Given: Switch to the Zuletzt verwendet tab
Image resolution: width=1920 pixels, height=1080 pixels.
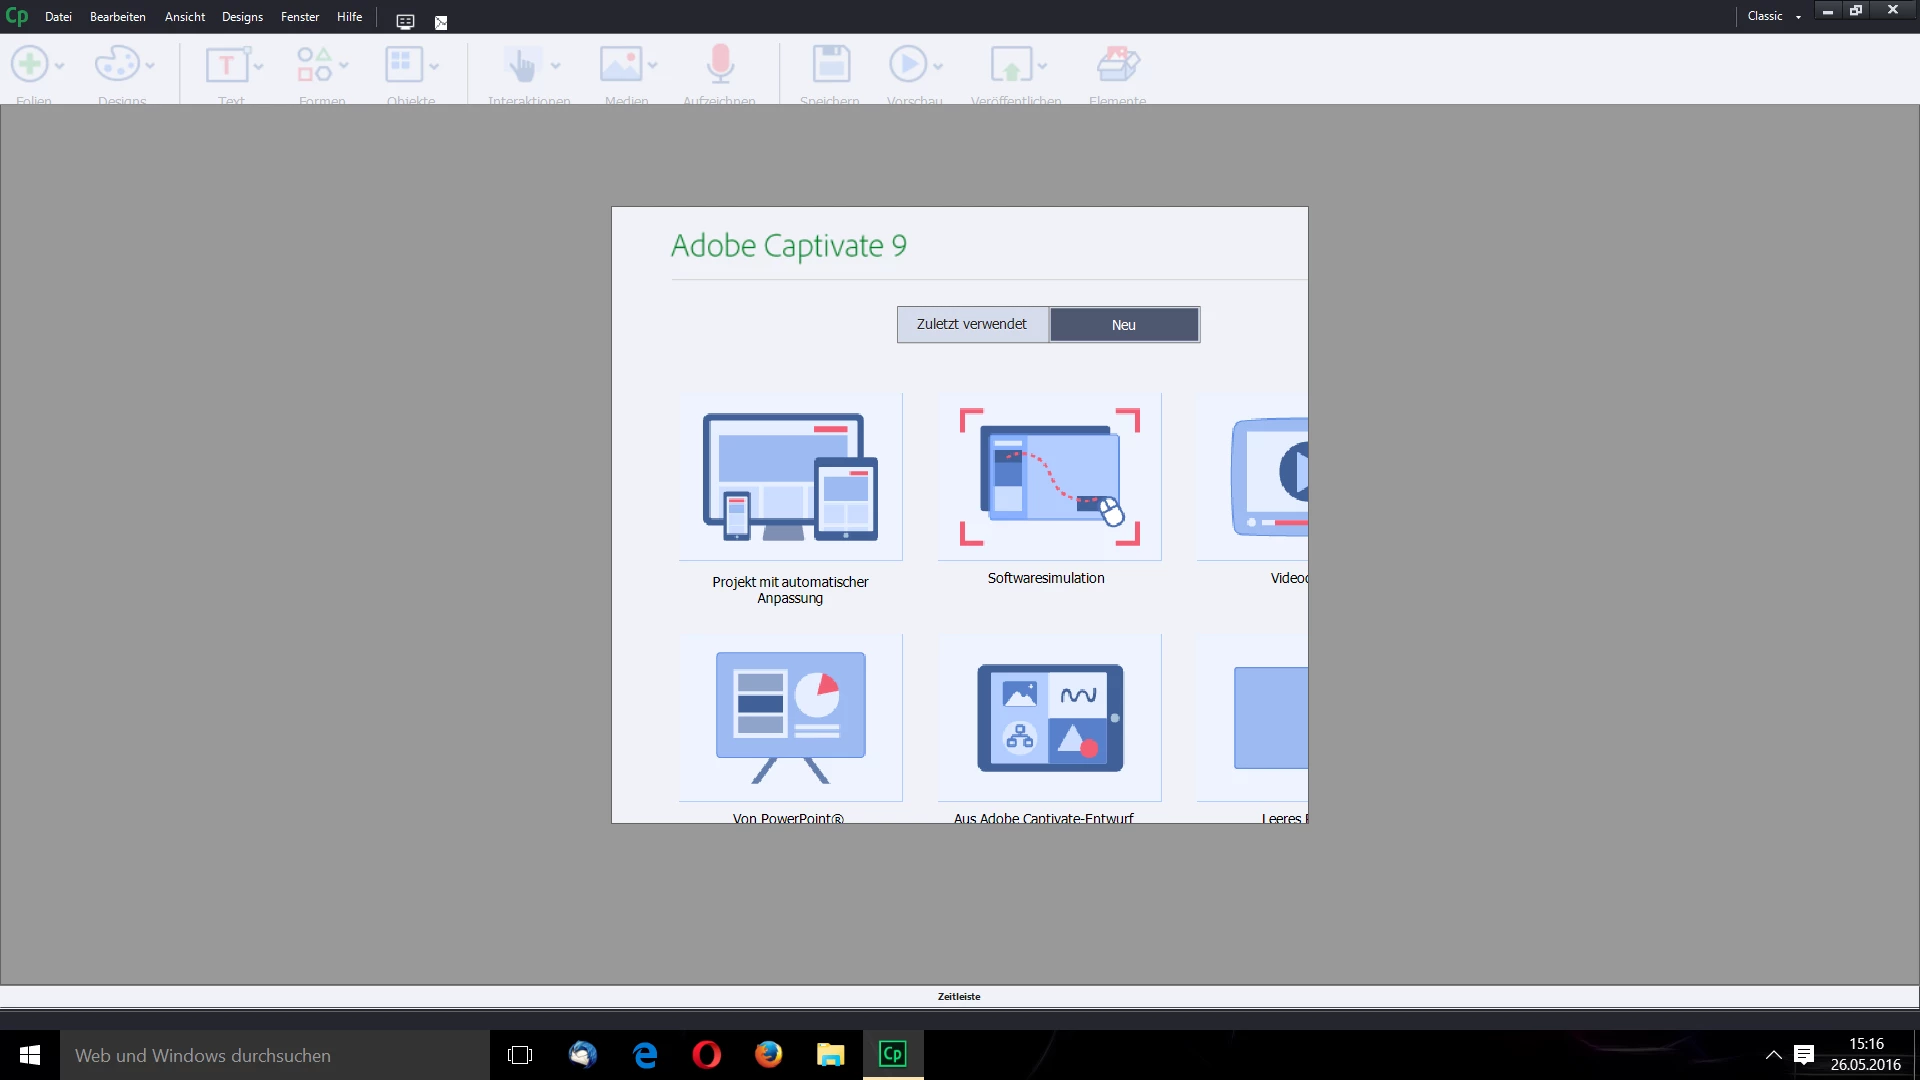Looking at the screenshot, I should tap(972, 324).
